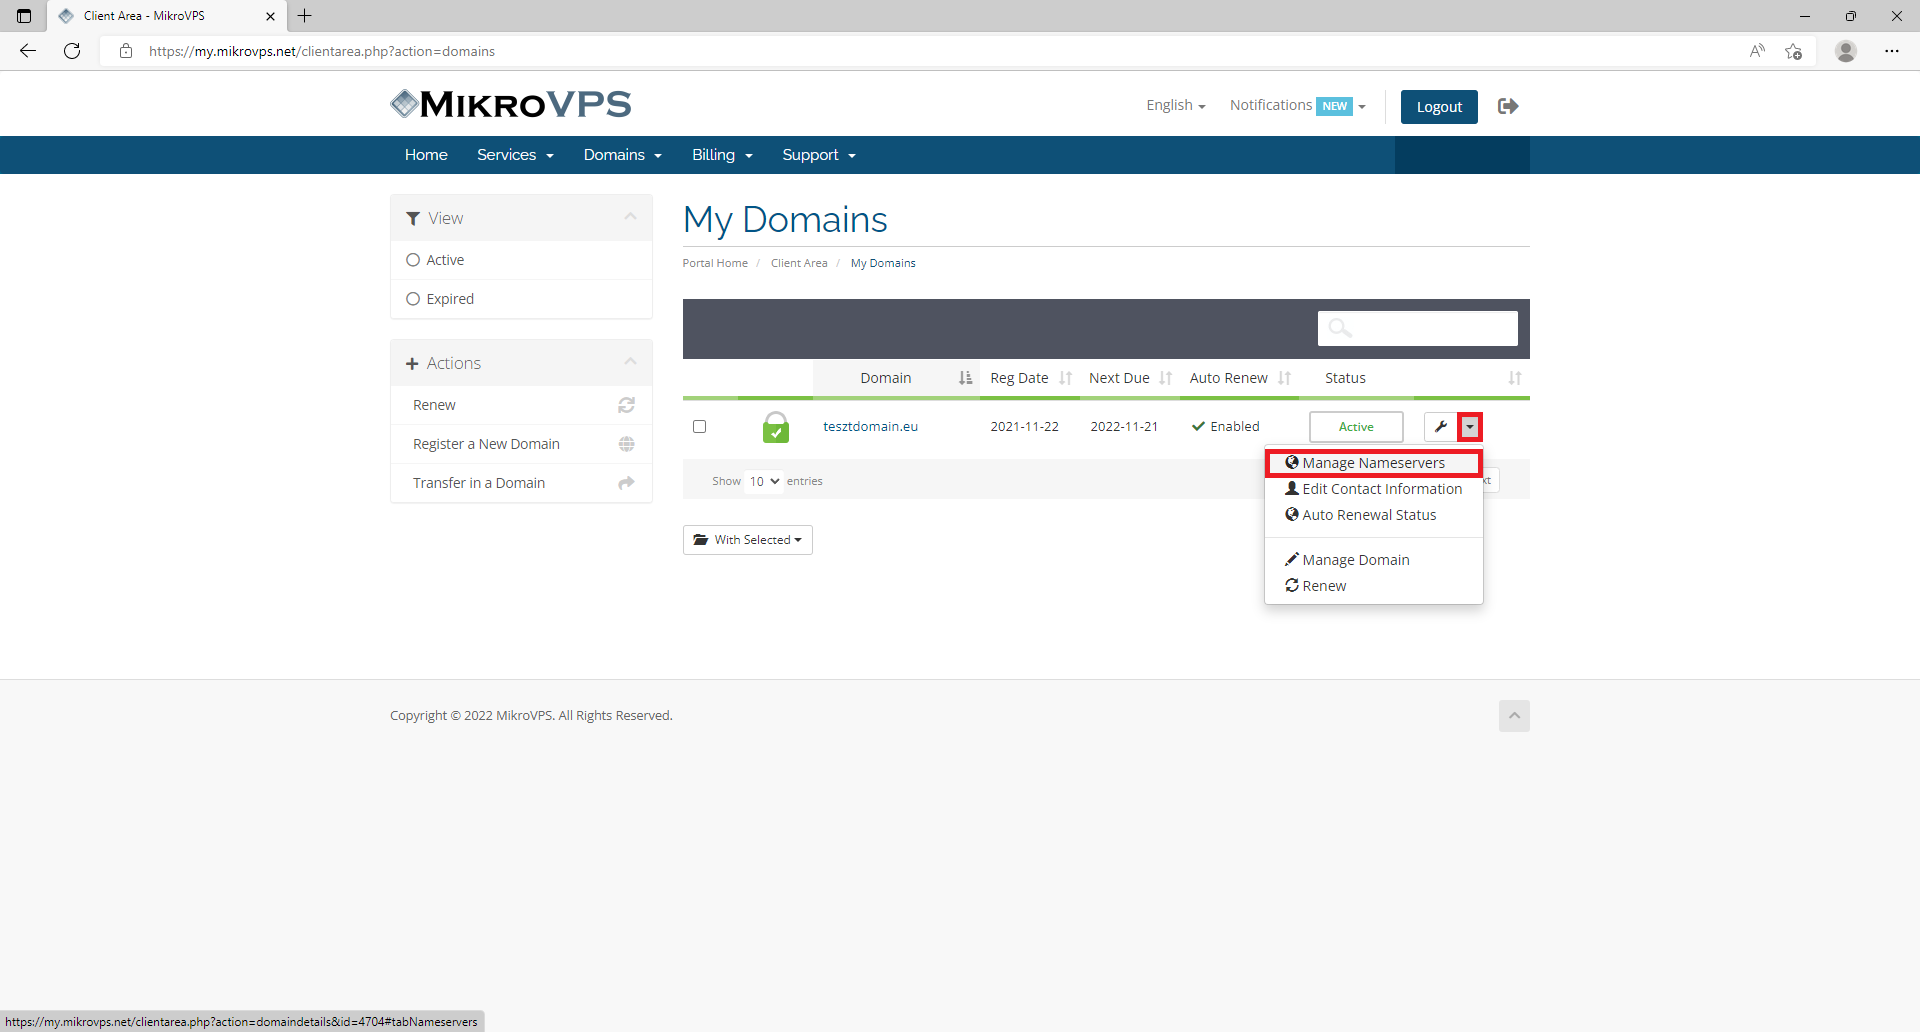The height and width of the screenshot is (1032, 1920).
Task: Sort table by Domain column
Action: [x=895, y=378]
